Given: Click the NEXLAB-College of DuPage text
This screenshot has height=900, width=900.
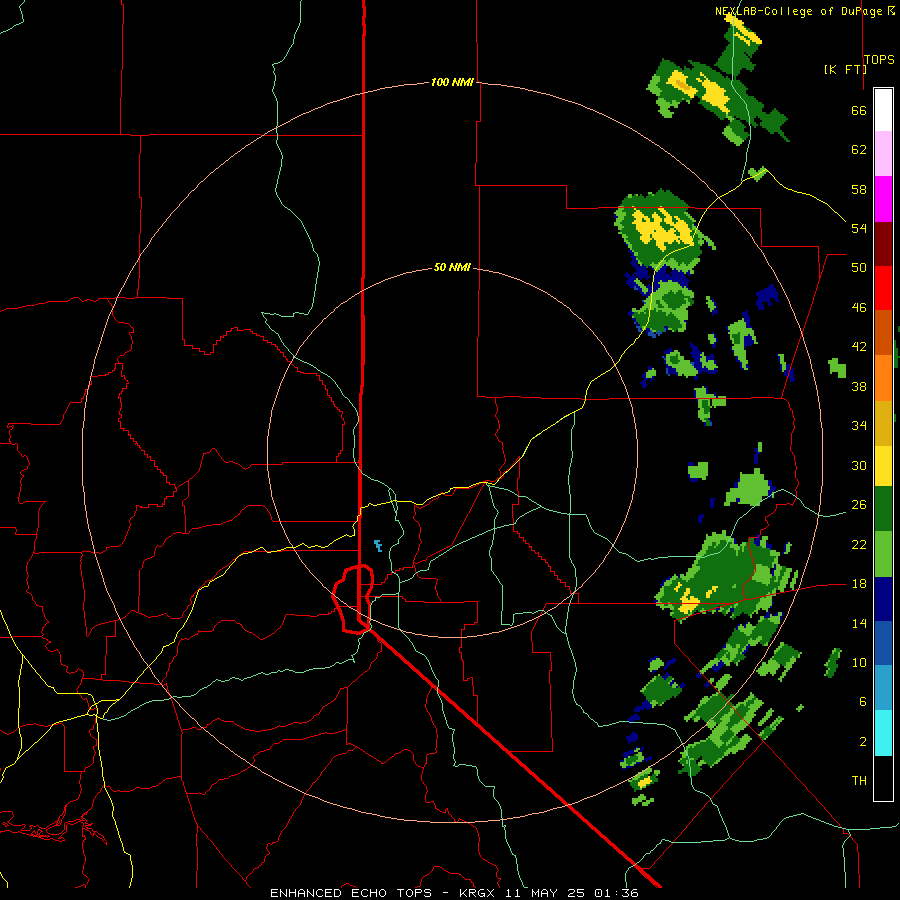Looking at the screenshot, I should [798, 11].
